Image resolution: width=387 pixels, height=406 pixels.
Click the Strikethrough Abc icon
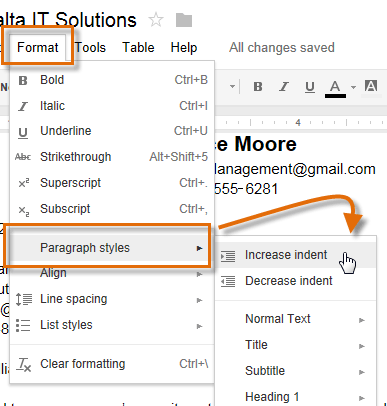(x=23, y=157)
